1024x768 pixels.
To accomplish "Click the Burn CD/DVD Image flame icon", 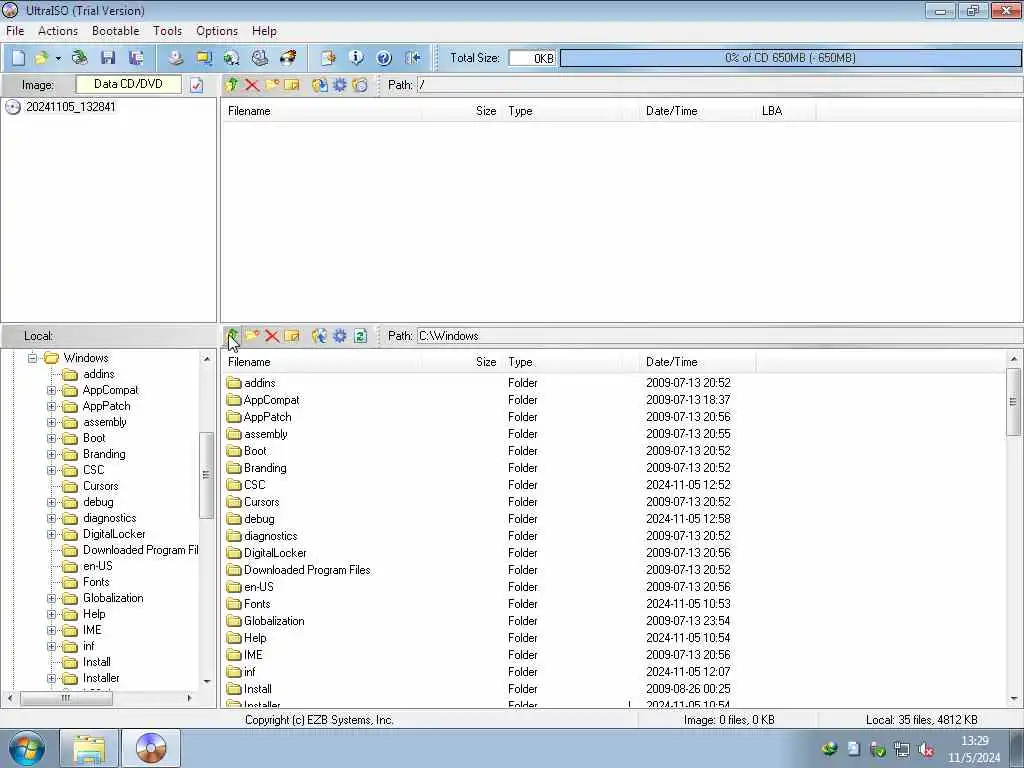I will coord(287,57).
